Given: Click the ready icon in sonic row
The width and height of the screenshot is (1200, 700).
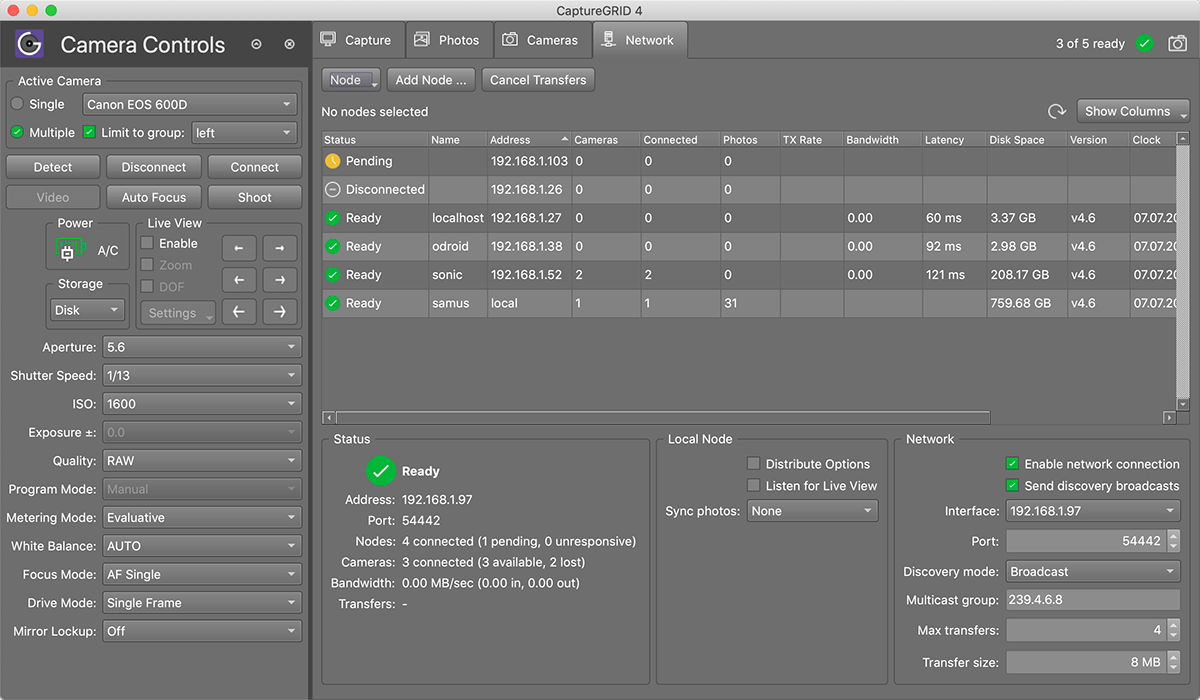Looking at the screenshot, I should 333,275.
